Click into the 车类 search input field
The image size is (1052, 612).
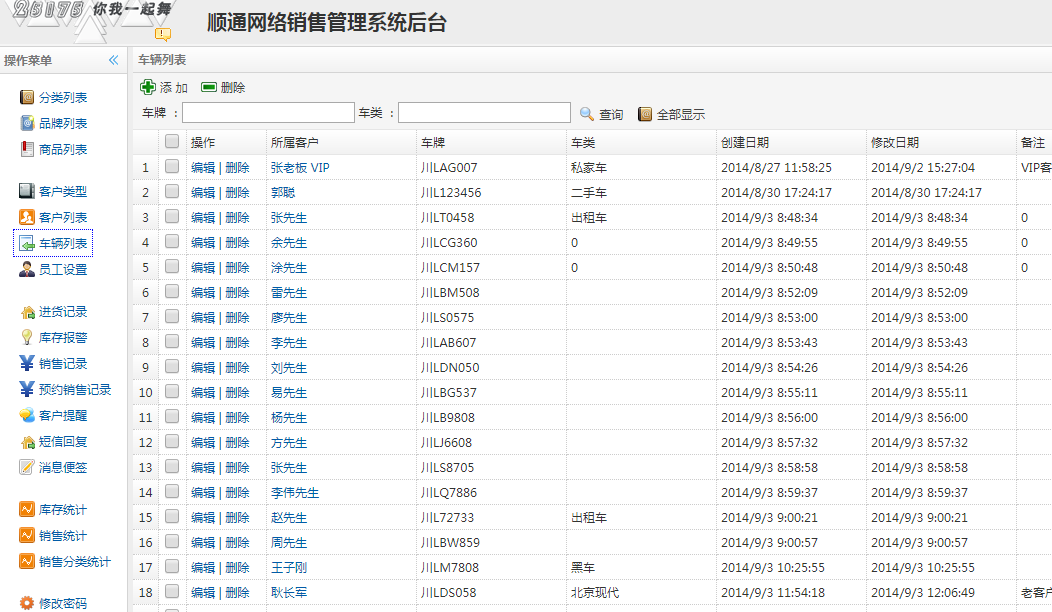click(484, 113)
